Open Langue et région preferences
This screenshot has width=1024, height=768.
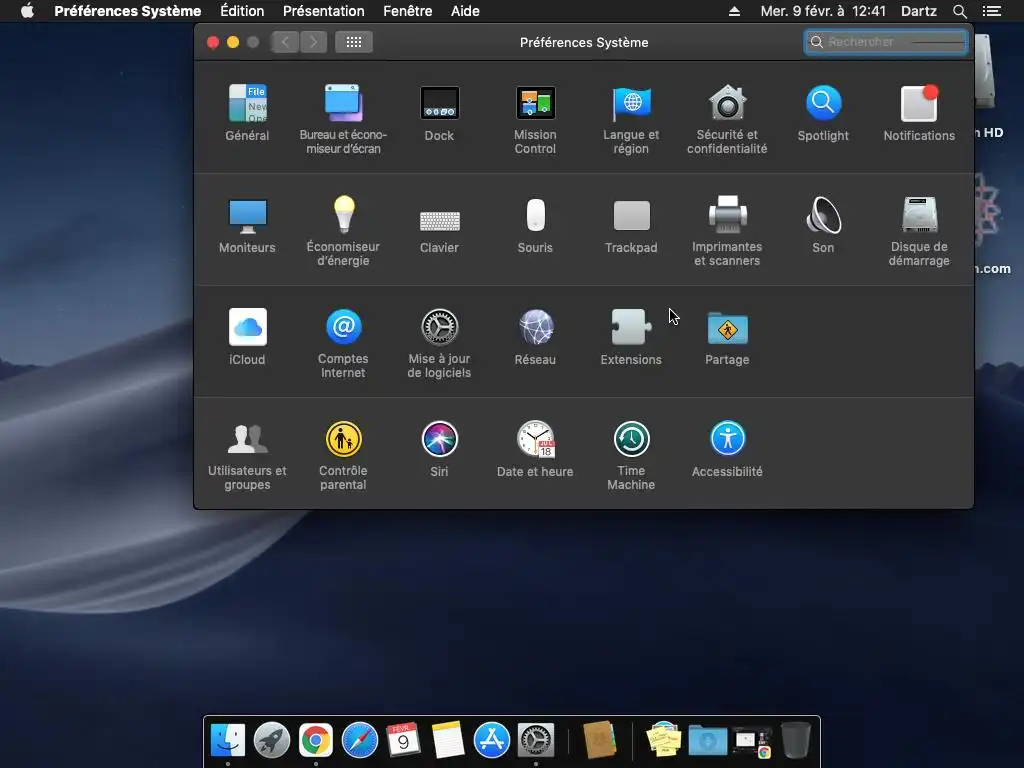coord(631,119)
